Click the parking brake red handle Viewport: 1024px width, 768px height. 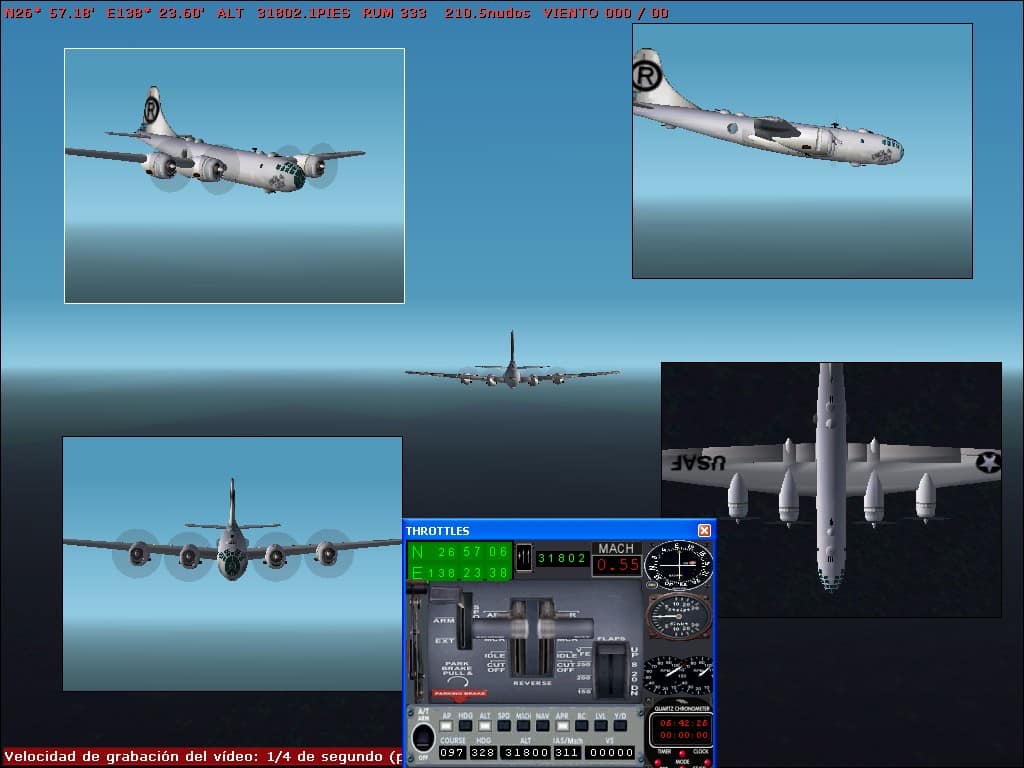(x=459, y=693)
